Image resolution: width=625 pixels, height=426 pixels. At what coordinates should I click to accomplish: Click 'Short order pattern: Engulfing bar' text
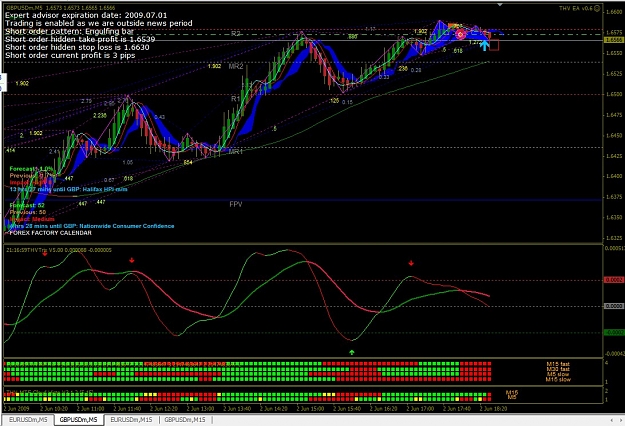point(70,31)
